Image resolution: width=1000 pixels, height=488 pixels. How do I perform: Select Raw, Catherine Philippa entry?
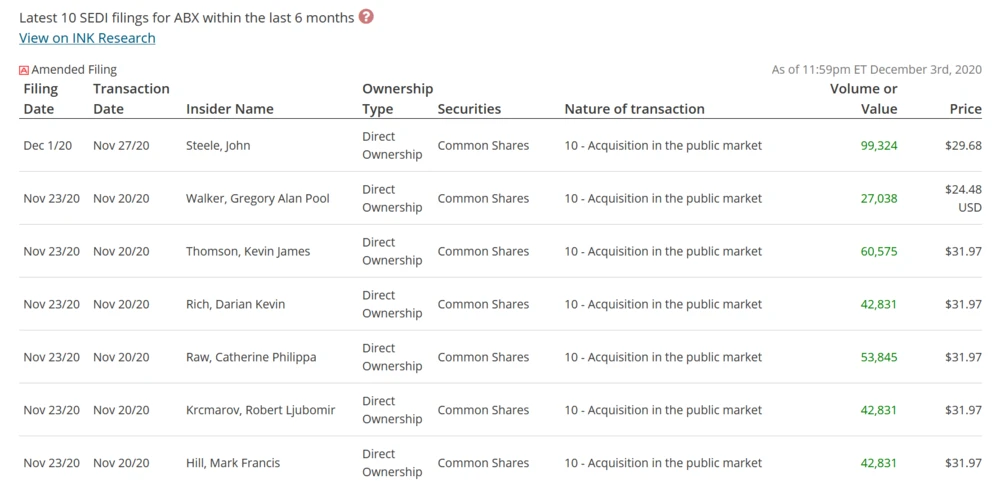pos(251,358)
